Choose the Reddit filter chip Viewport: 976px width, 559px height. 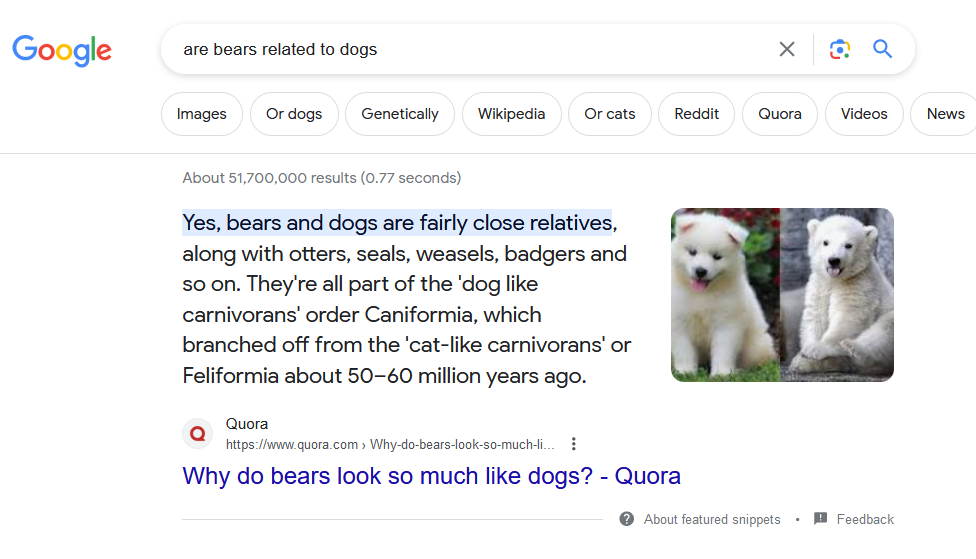(696, 114)
